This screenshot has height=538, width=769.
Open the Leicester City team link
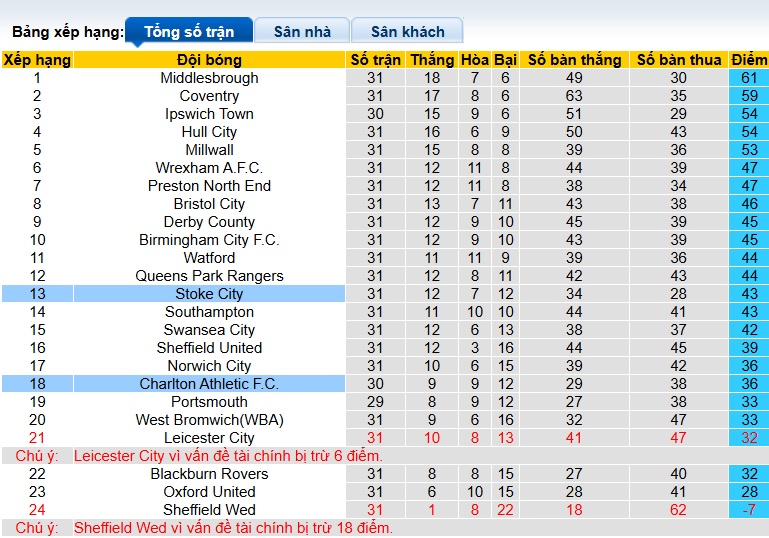[209, 438]
